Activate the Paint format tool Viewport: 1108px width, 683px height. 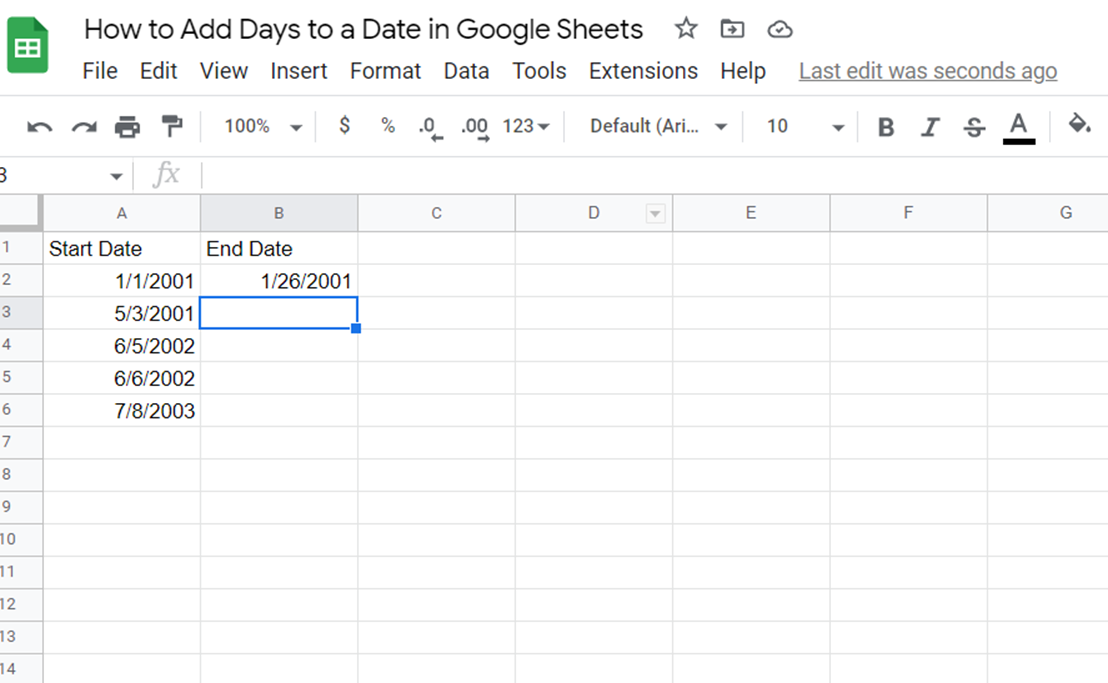pyautogui.click(x=172, y=126)
